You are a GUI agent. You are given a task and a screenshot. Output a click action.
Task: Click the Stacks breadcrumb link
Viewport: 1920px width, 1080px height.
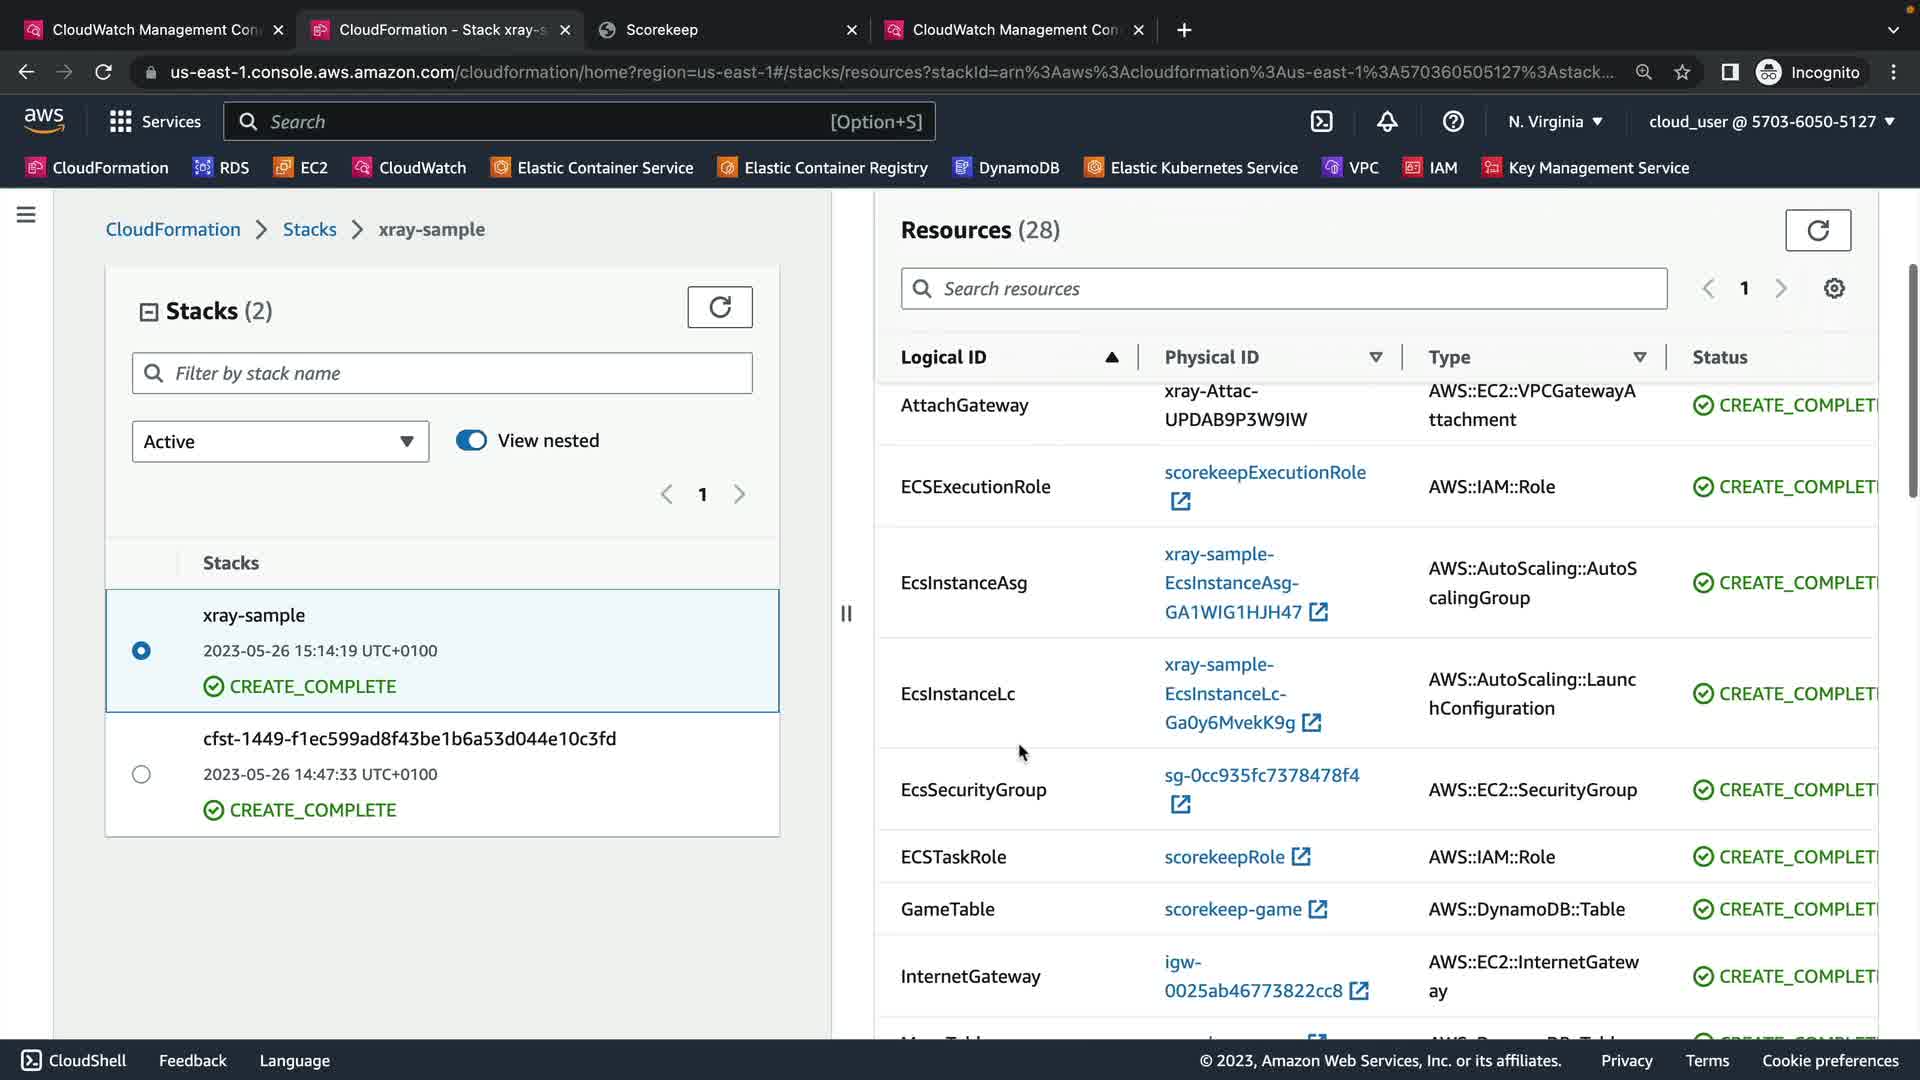(309, 230)
